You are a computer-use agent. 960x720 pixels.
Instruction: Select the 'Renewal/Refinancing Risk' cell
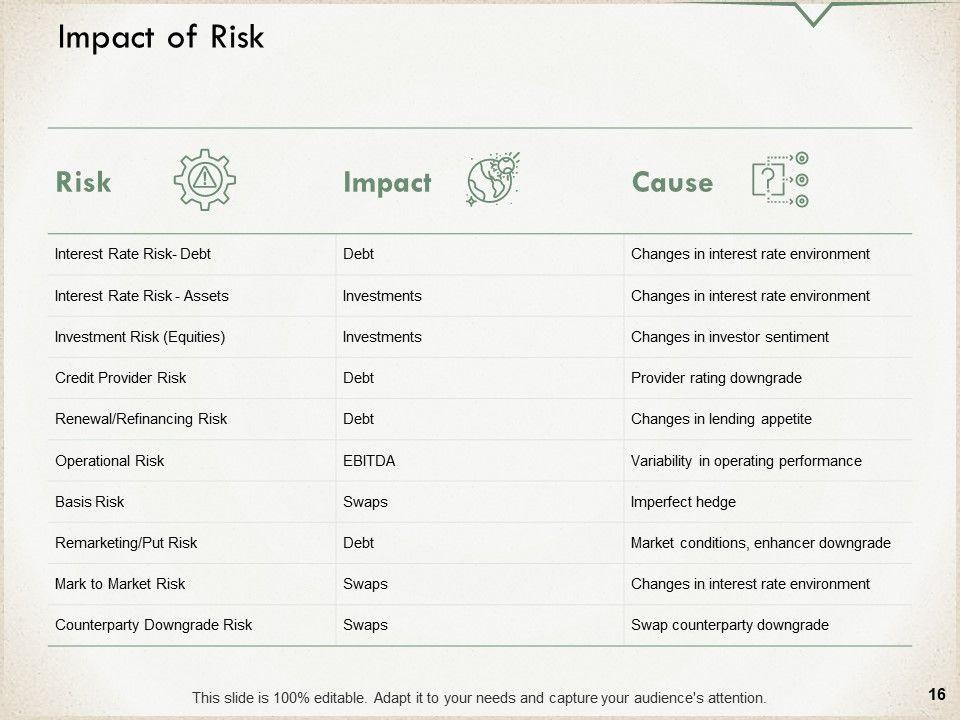[x=141, y=419]
